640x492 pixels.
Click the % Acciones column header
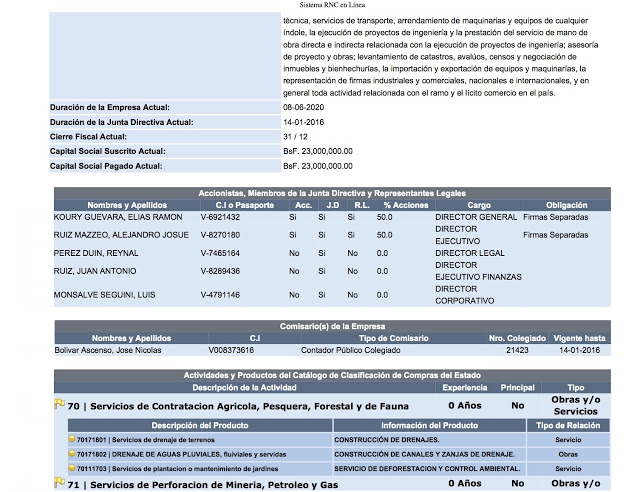pos(406,205)
